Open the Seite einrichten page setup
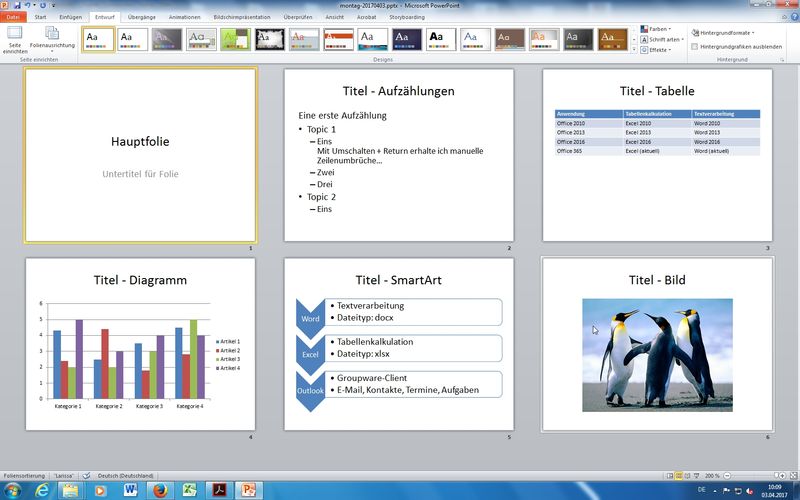The height and width of the screenshot is (500, 800). (x=15, y=40)
